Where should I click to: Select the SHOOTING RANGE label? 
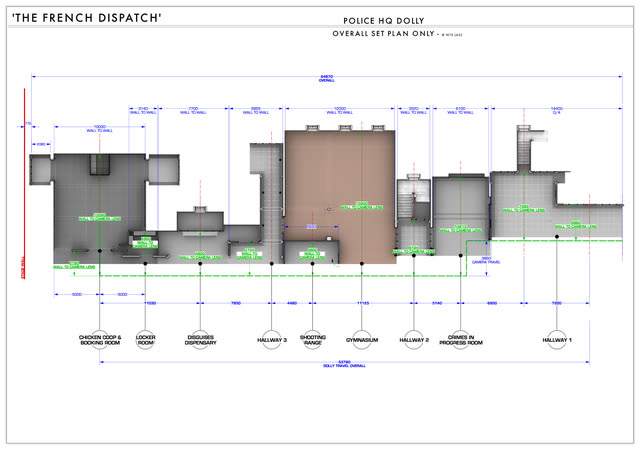pos(313,340)
